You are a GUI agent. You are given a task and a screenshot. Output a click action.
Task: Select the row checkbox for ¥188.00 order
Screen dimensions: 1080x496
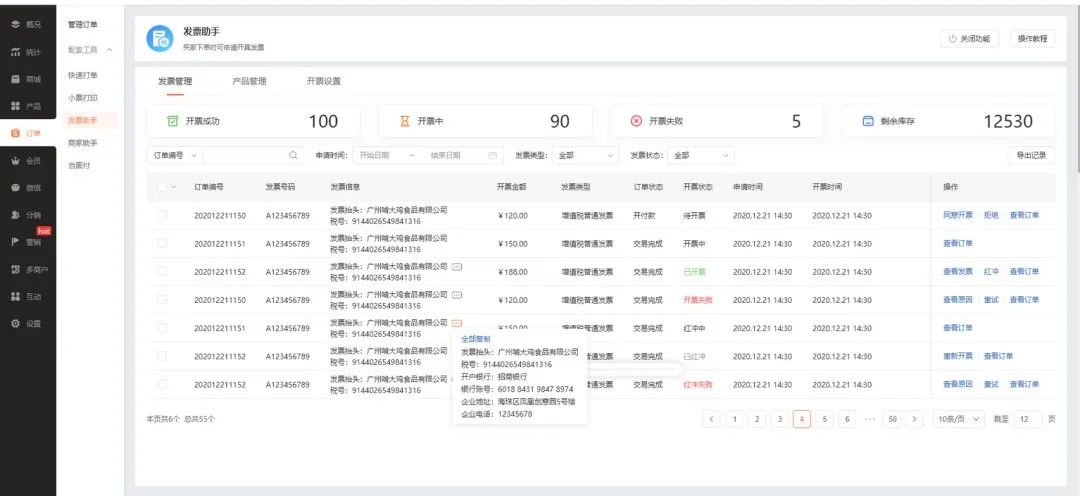coord(163,271)
